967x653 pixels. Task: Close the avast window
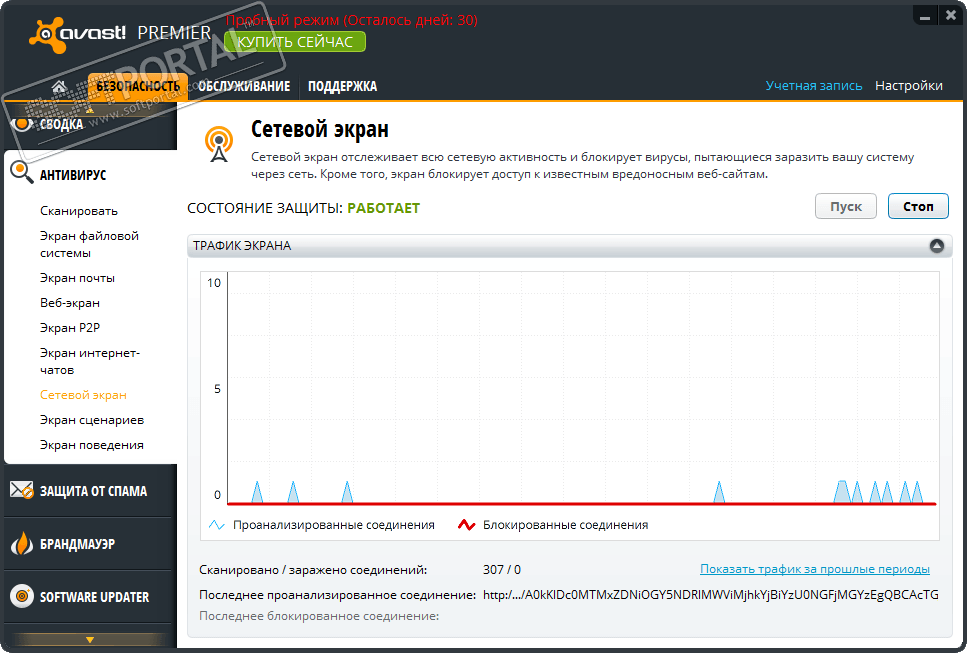pyautogui.click(x=950, y=16)
